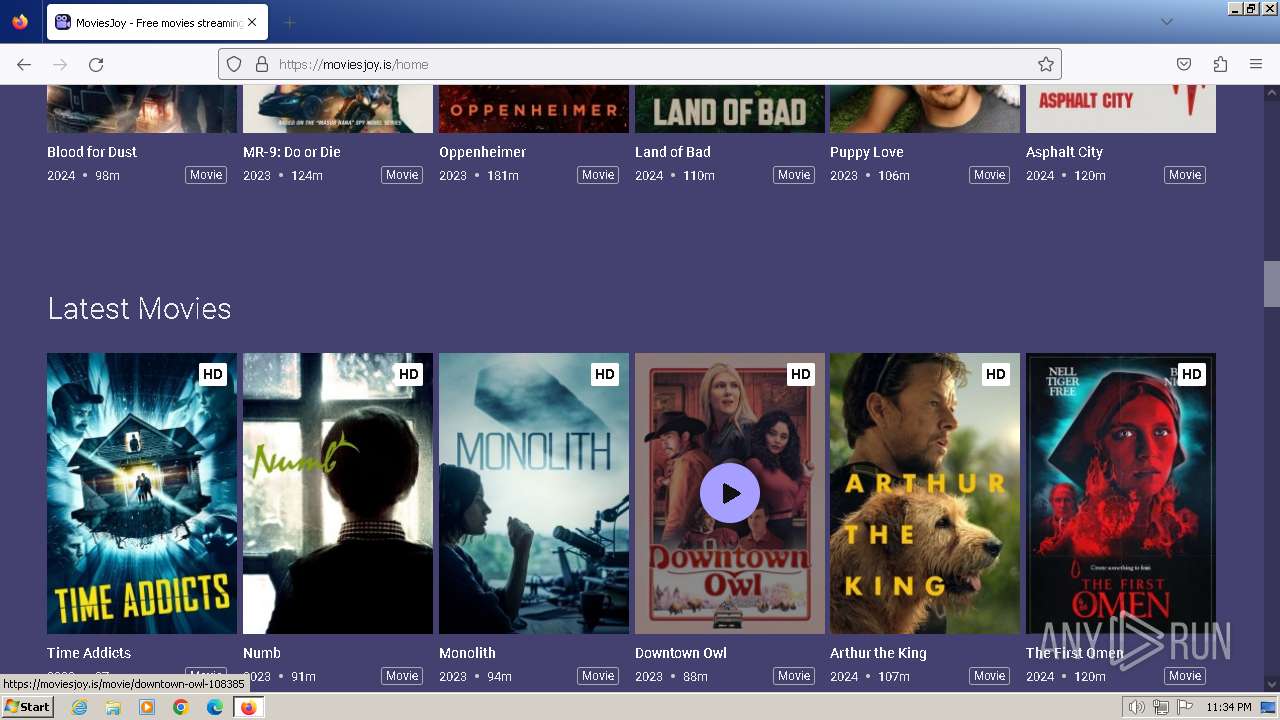1280x720 pixels.
Task: Open a new tab with the plus icon
Action: coord(289,22)
